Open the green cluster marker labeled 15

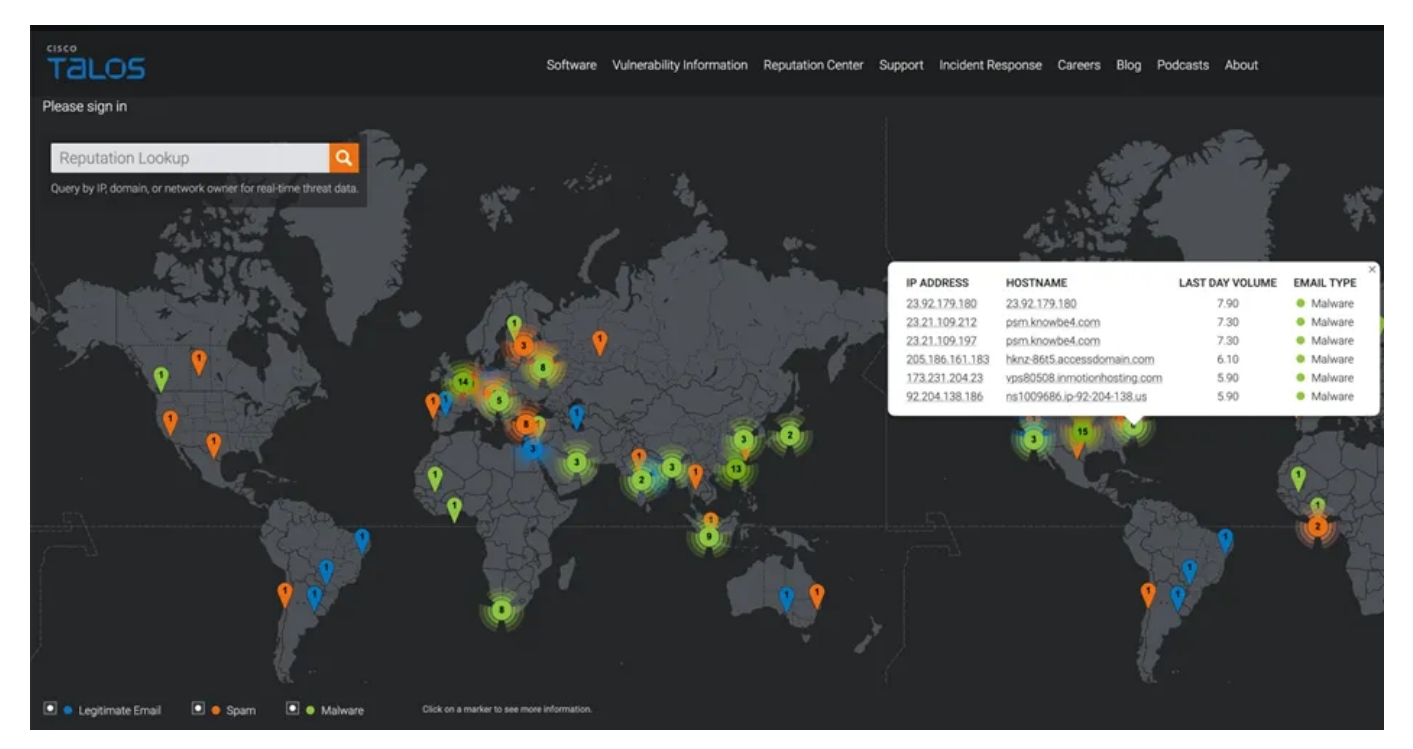1081,432
